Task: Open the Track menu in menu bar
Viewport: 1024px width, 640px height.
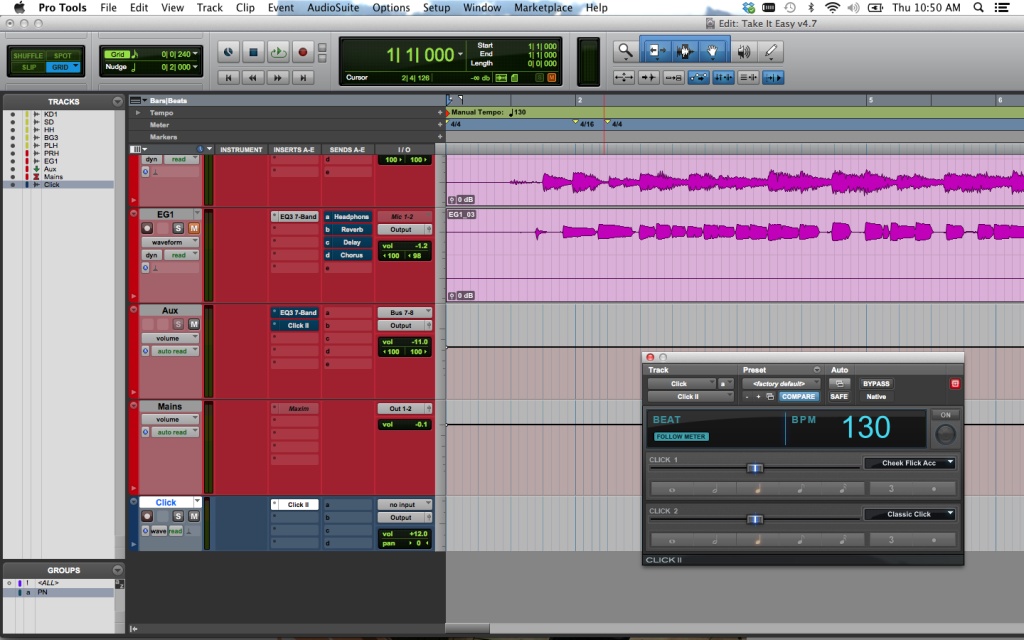Action: (x=210, y=8)
